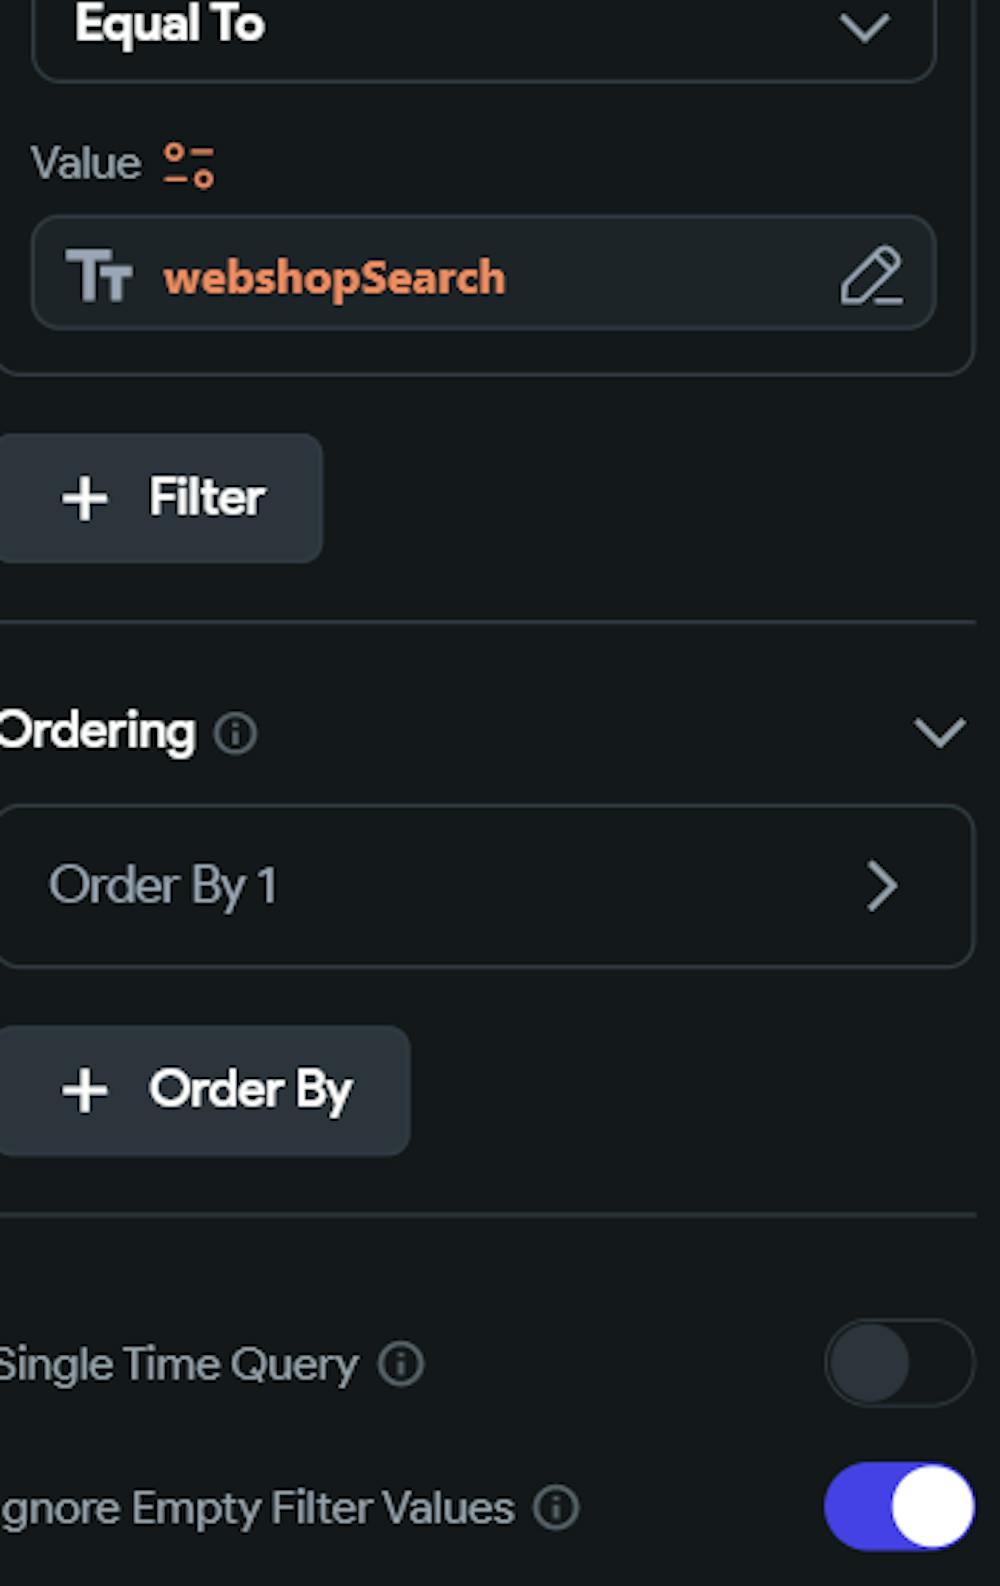Show info for Ignore Empty Filter Values
Image resolution: width=1000 pixels, height=1586 pixels.
(x=556, y=1508)
